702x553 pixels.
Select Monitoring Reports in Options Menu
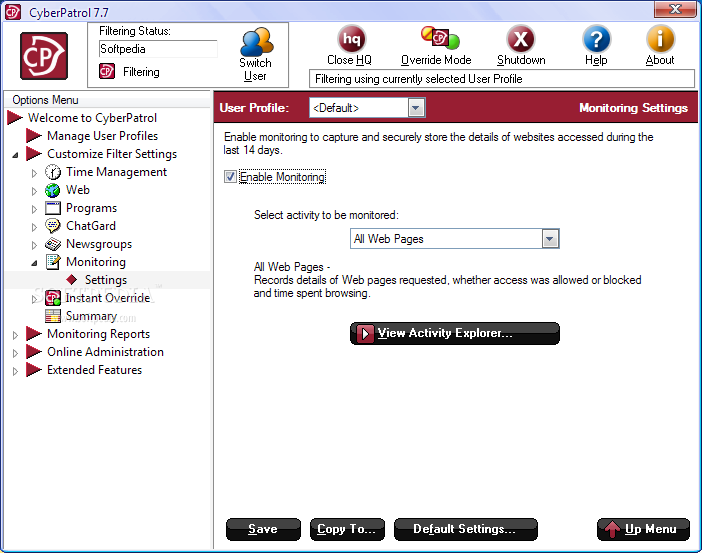(x=98, y=334)
